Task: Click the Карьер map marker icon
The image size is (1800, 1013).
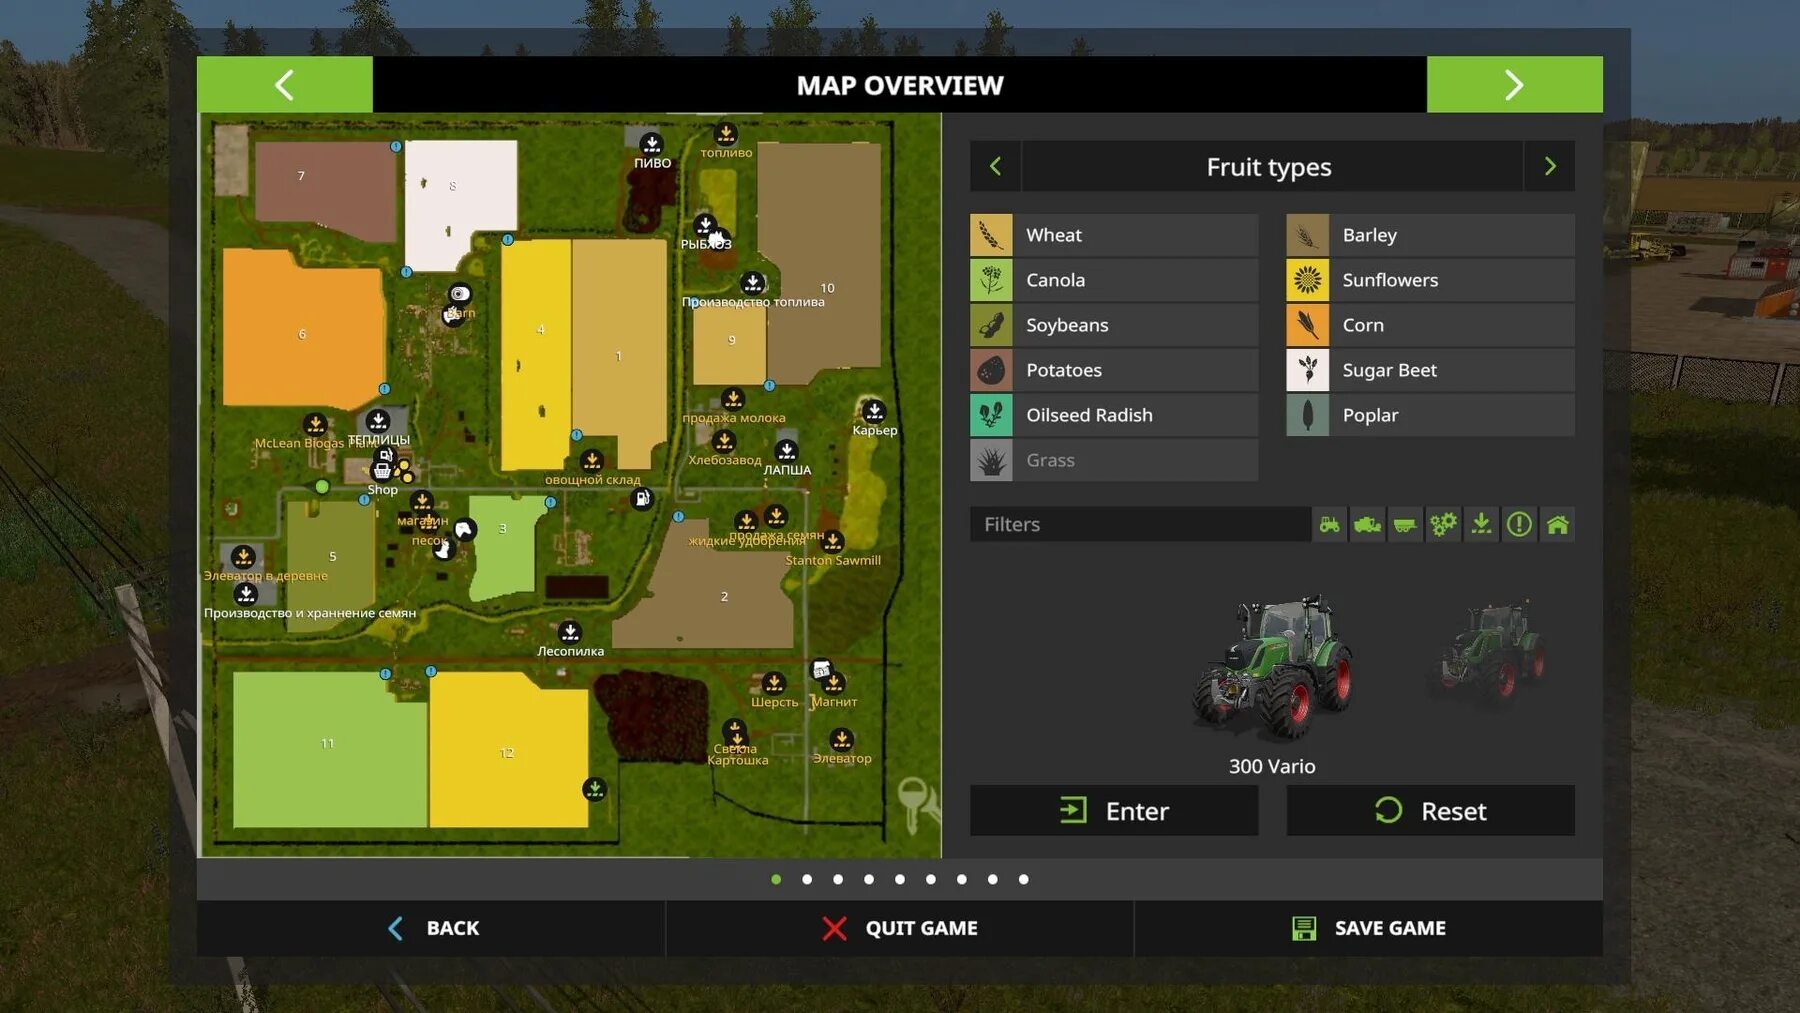Action: point(874,410)
